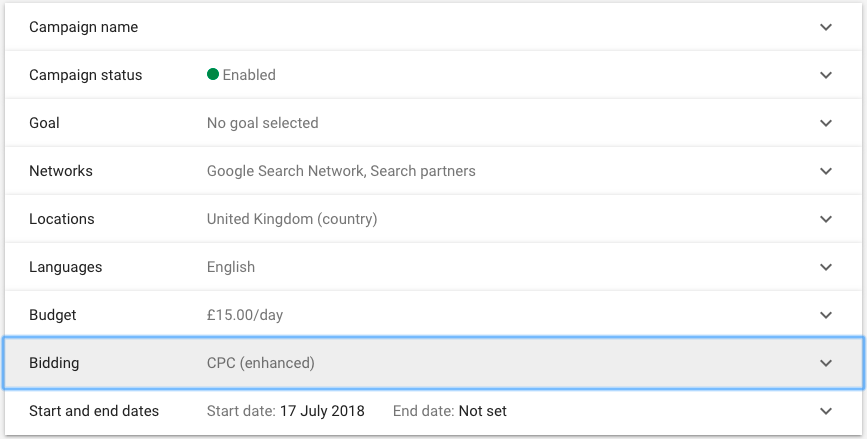Expand the Budget chevron arrow

pyautogui.click(x=826, y=316)
